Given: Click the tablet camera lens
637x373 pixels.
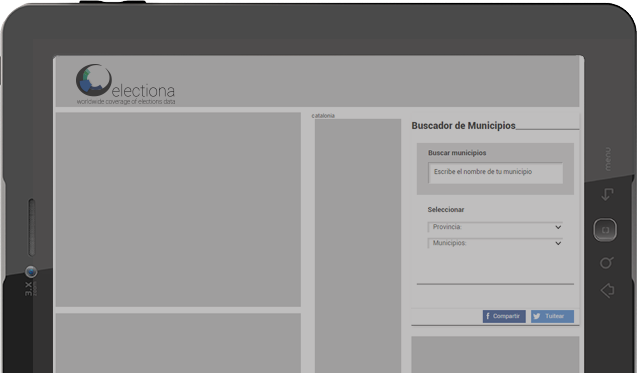Looking at the screenshot, I should pos(31,271).
